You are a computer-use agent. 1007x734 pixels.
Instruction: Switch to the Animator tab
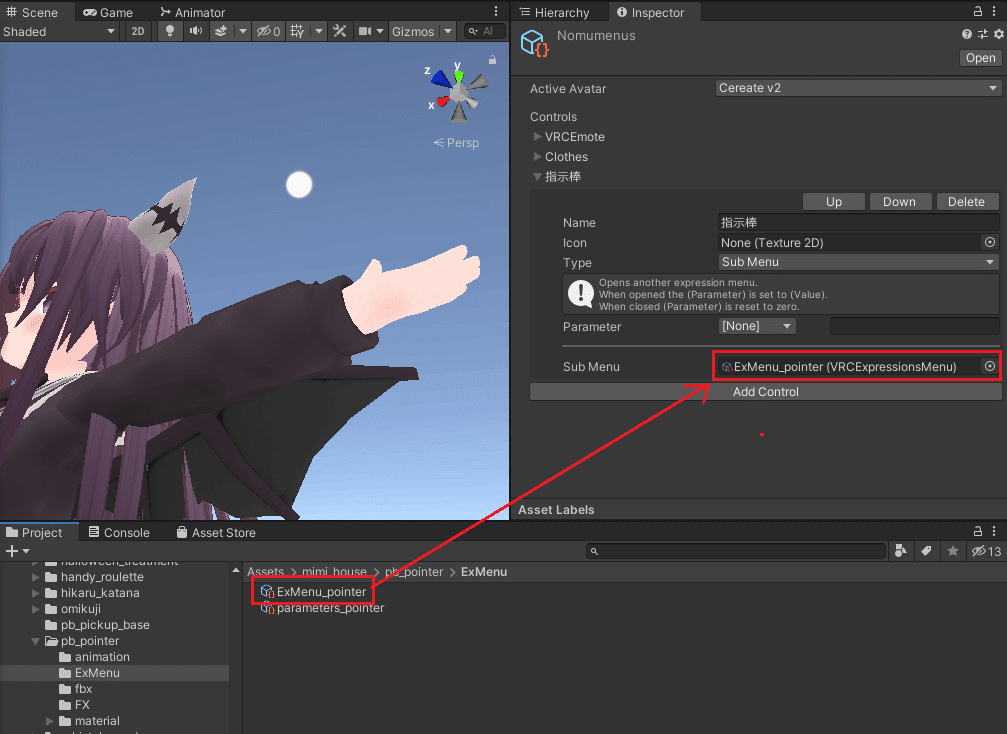(193, 12)
